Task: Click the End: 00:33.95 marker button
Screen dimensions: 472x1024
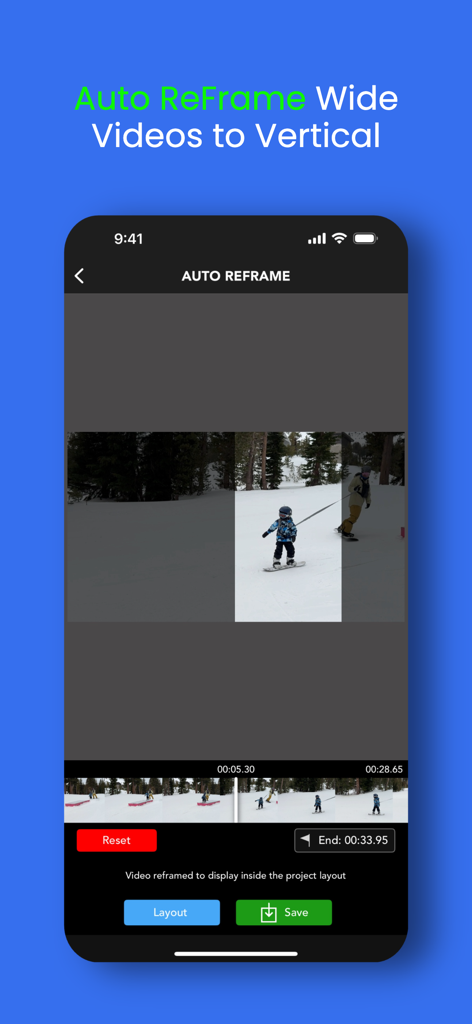Action: pyautogui.click(x=345, y=840)
